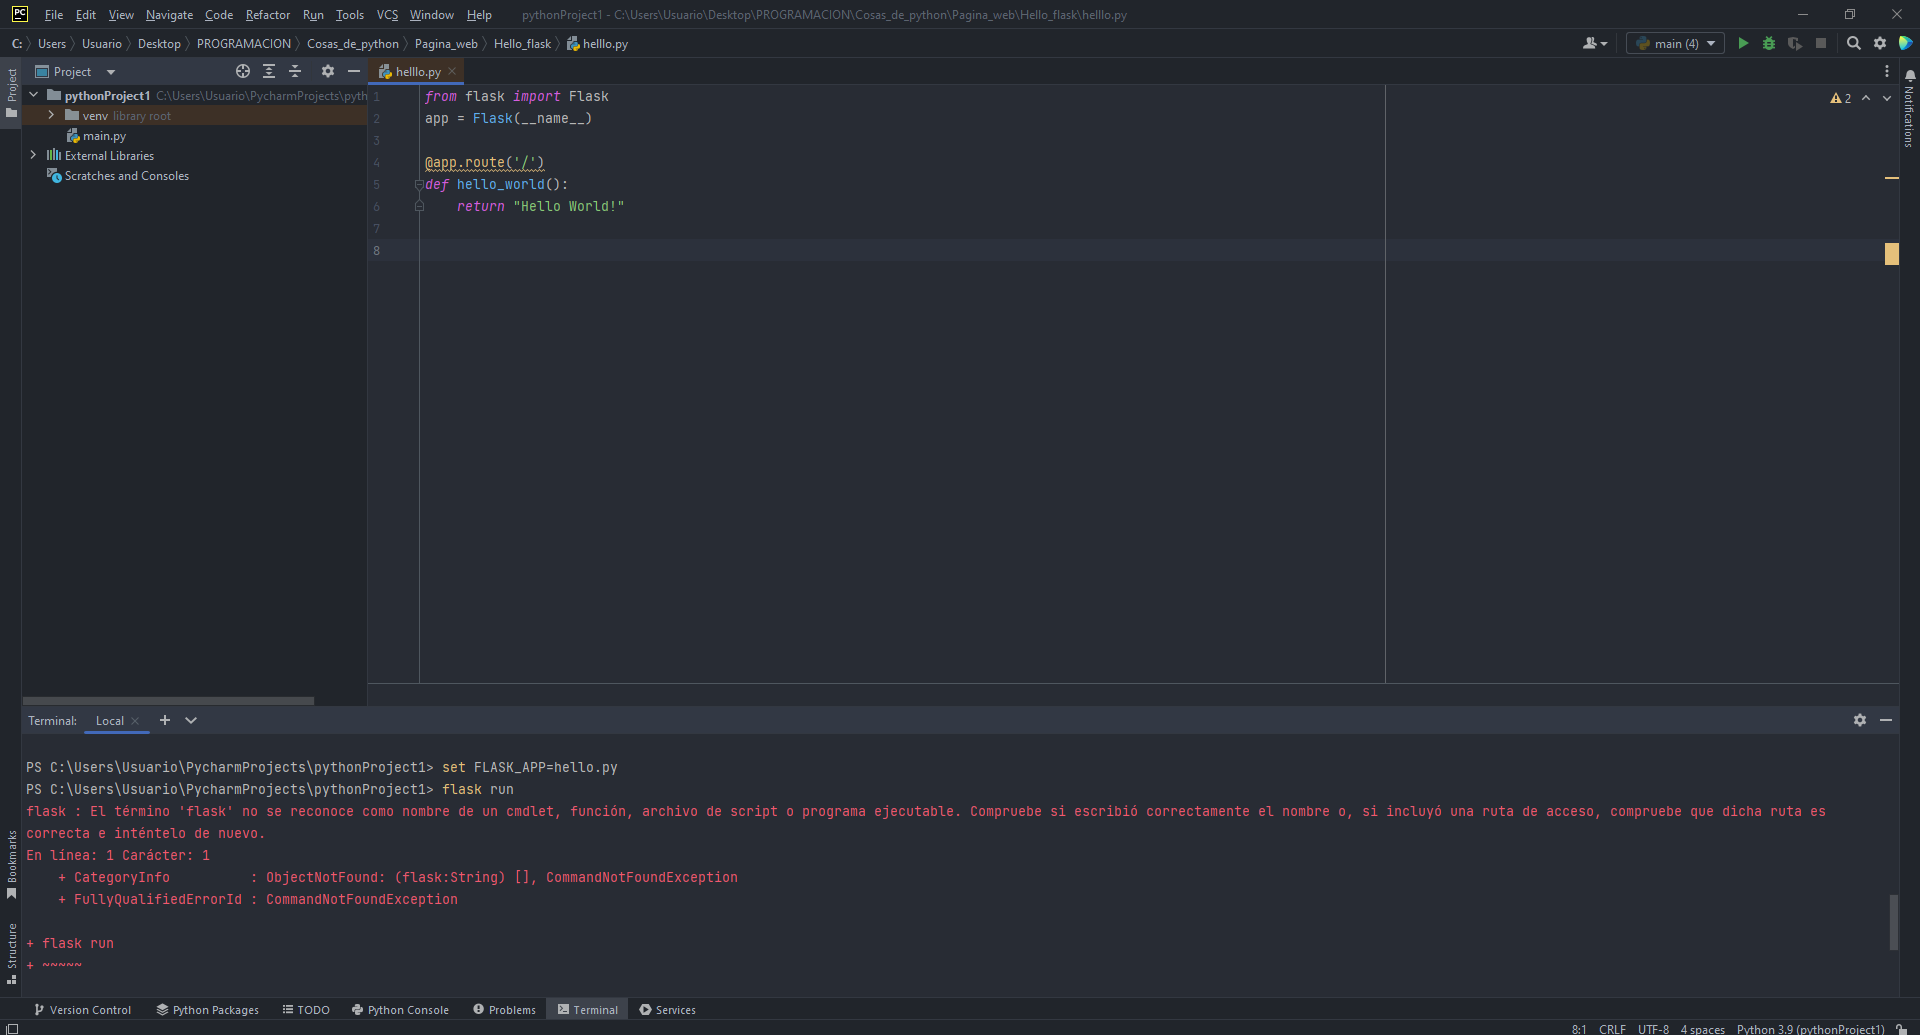This screenshot has width=1920, height=1035.
Task: Expand the venv folder
Action: (51, 115)
